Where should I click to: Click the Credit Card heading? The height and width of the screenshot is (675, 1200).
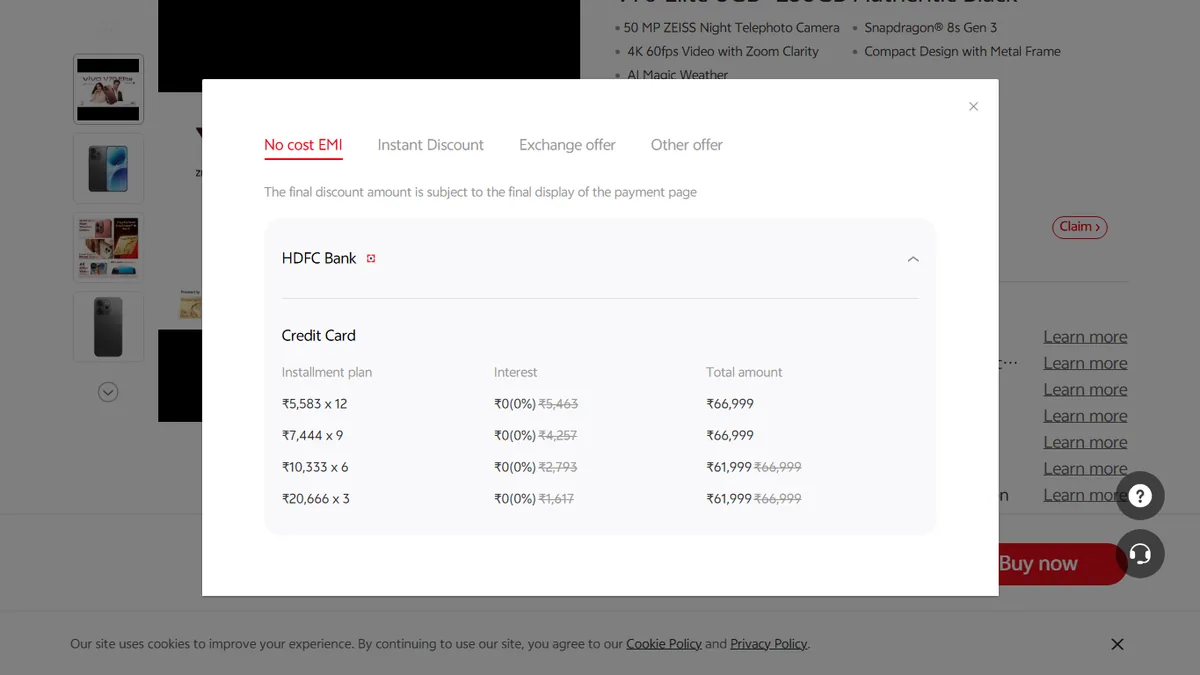(x=318, y=335)
